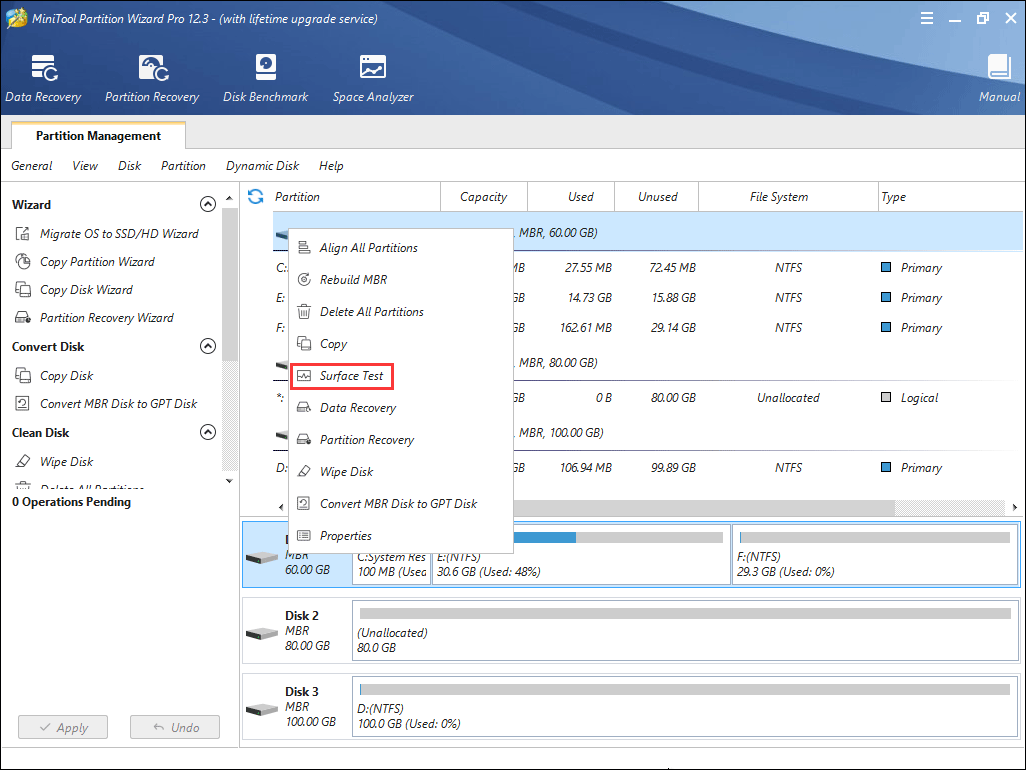Choose Delete All Partitions from context menu
This screenshot has height=770, width=1026.
pos(400,312)
